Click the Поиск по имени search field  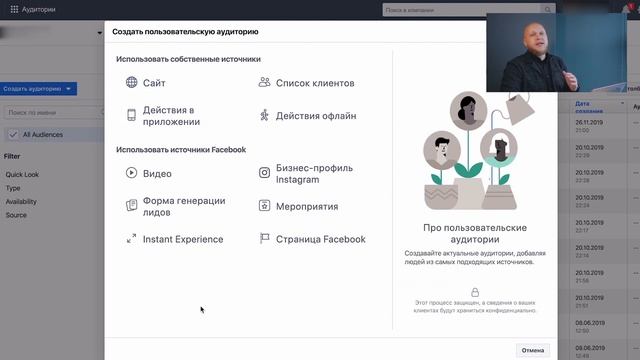[53, 112]
